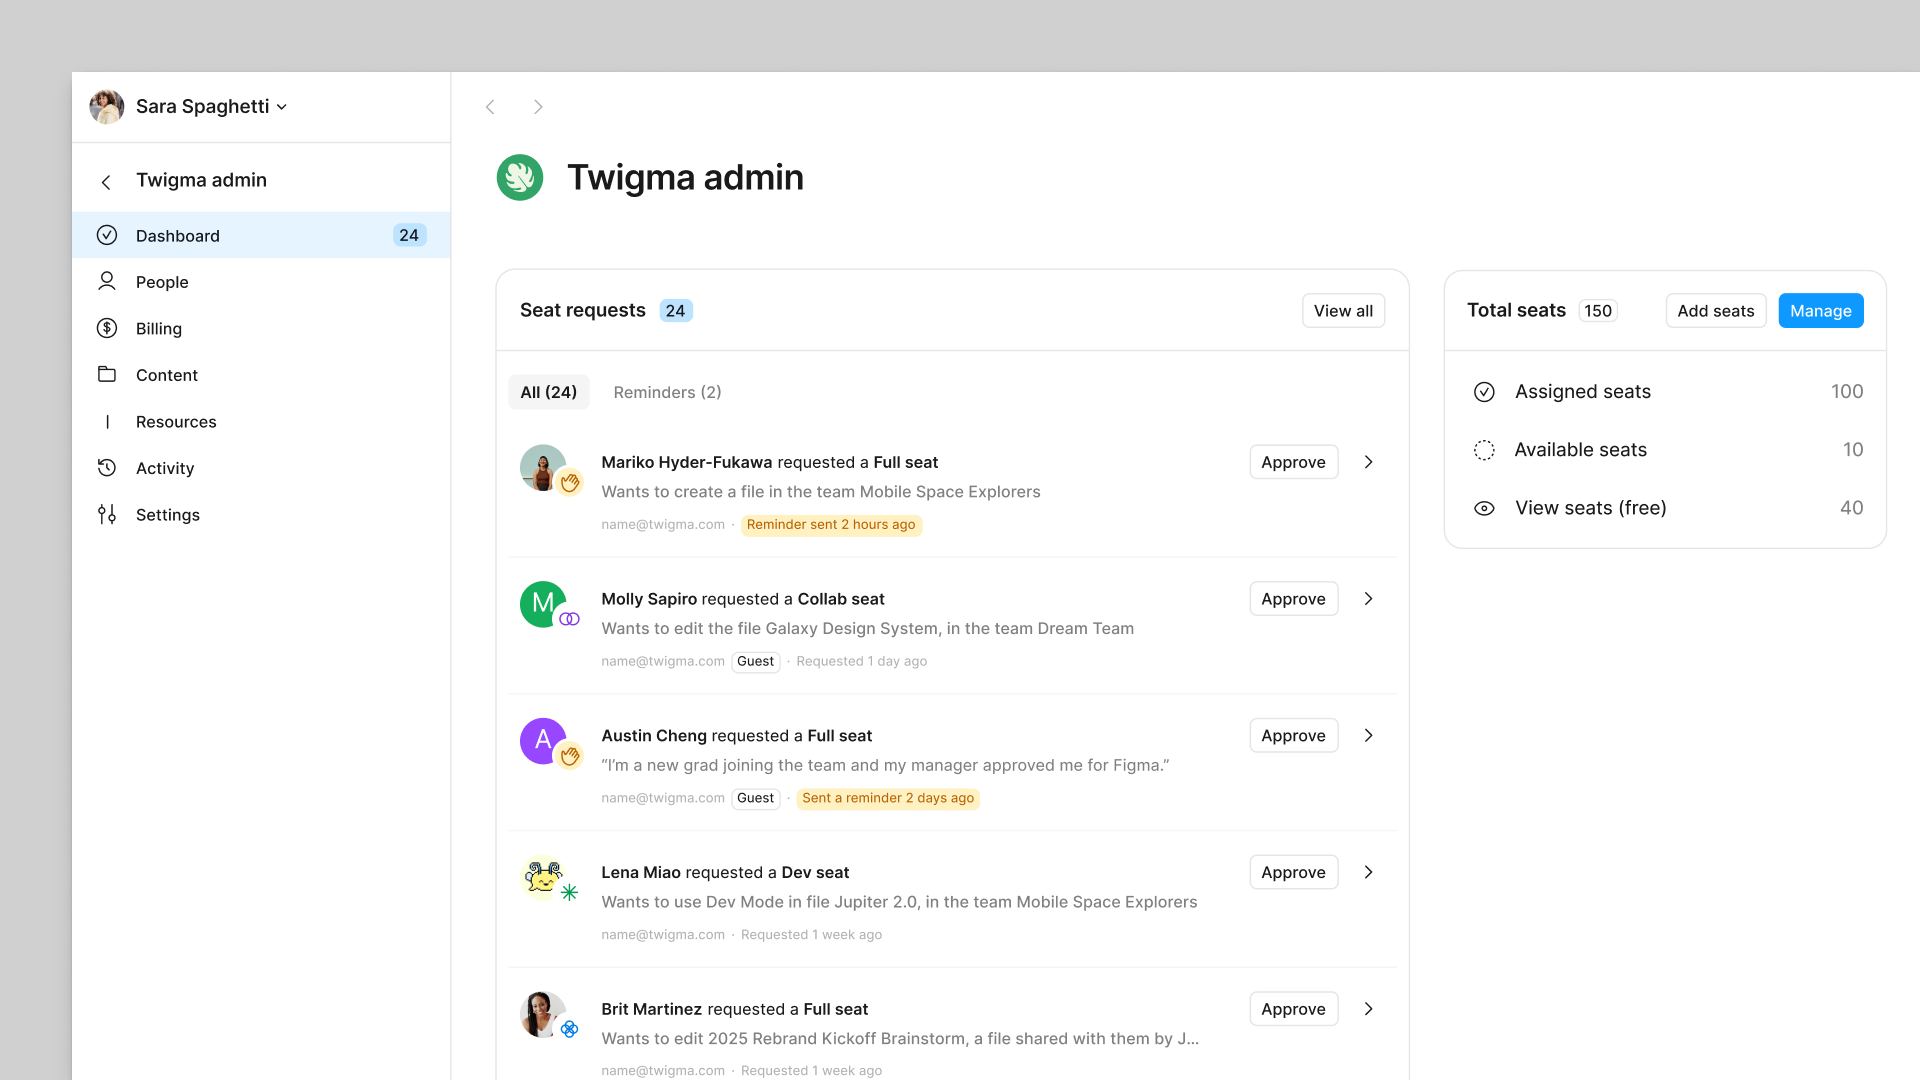Click the Dashboard icon in sidebar
The image size is (1920, 1080).
(107, 235)
